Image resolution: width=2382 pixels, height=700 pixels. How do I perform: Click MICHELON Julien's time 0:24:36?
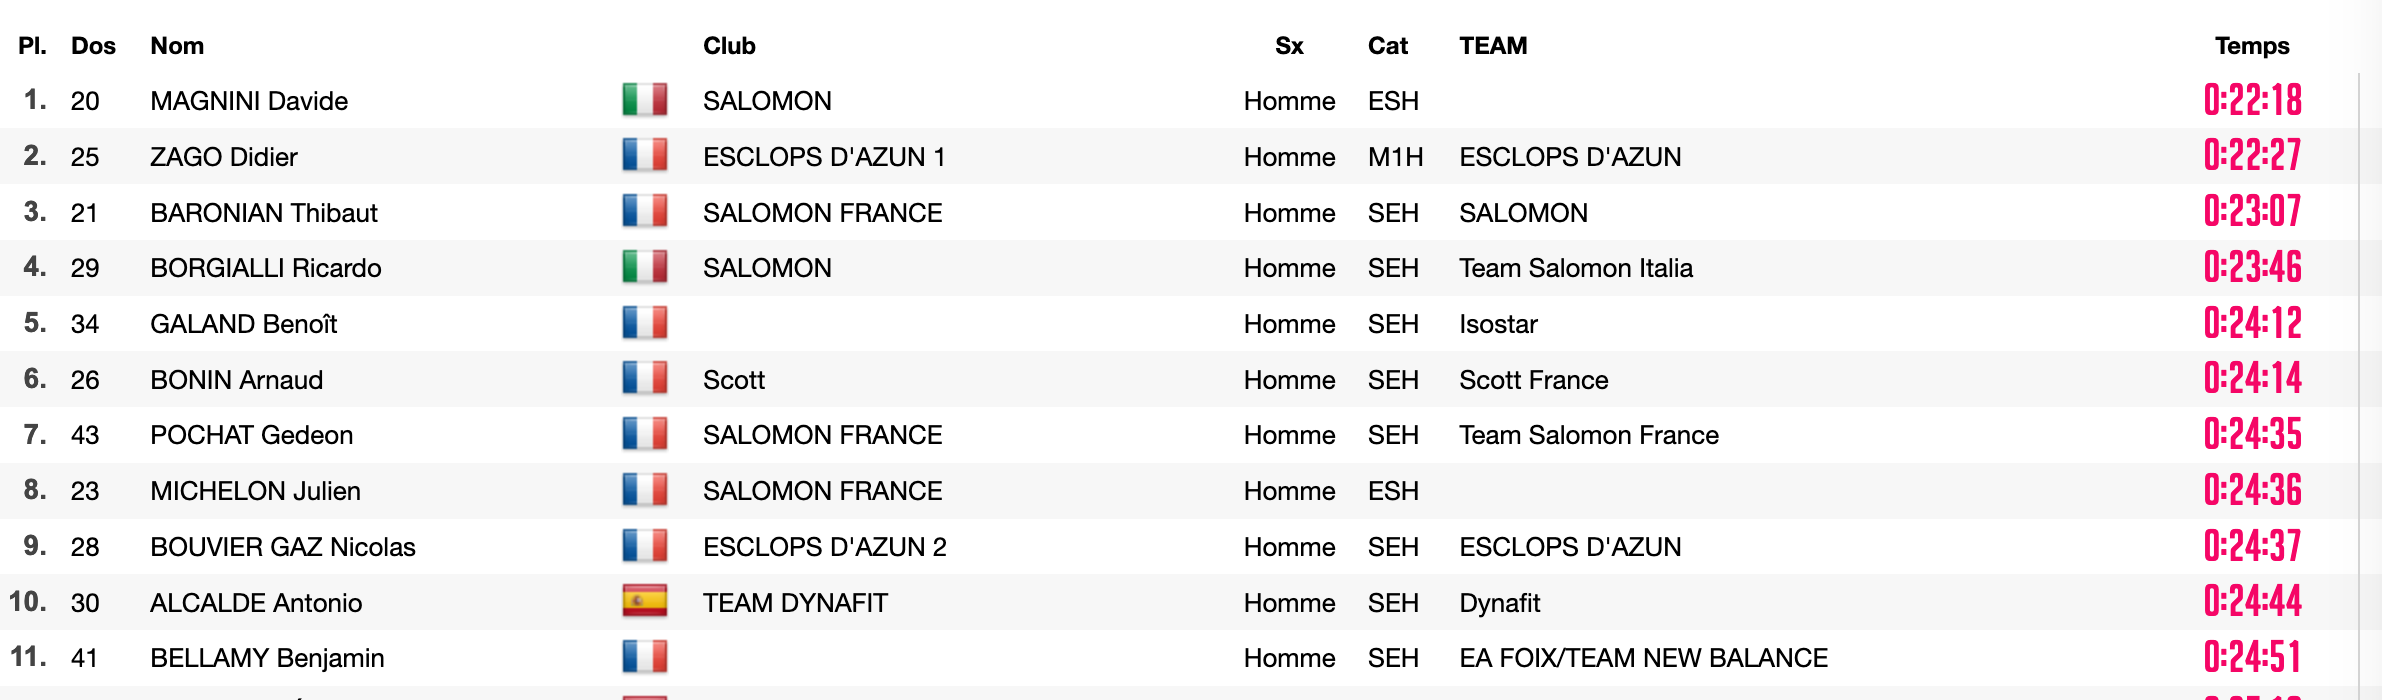tap(2252, 490)
